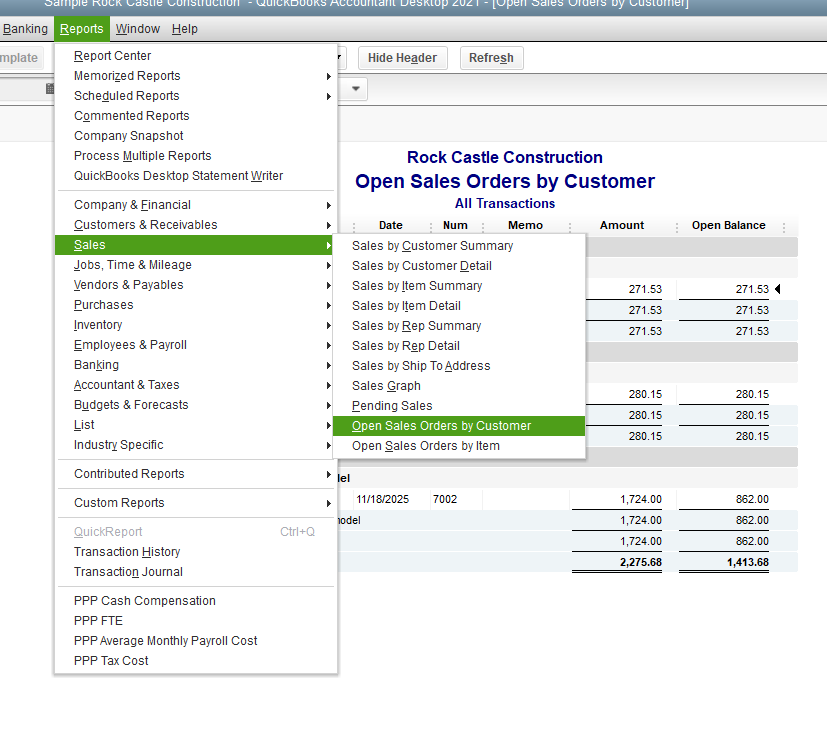The image size is (827, 735).
Task: Launch QuickBooks Desktop Statement Writer
Action: [196, 176]
